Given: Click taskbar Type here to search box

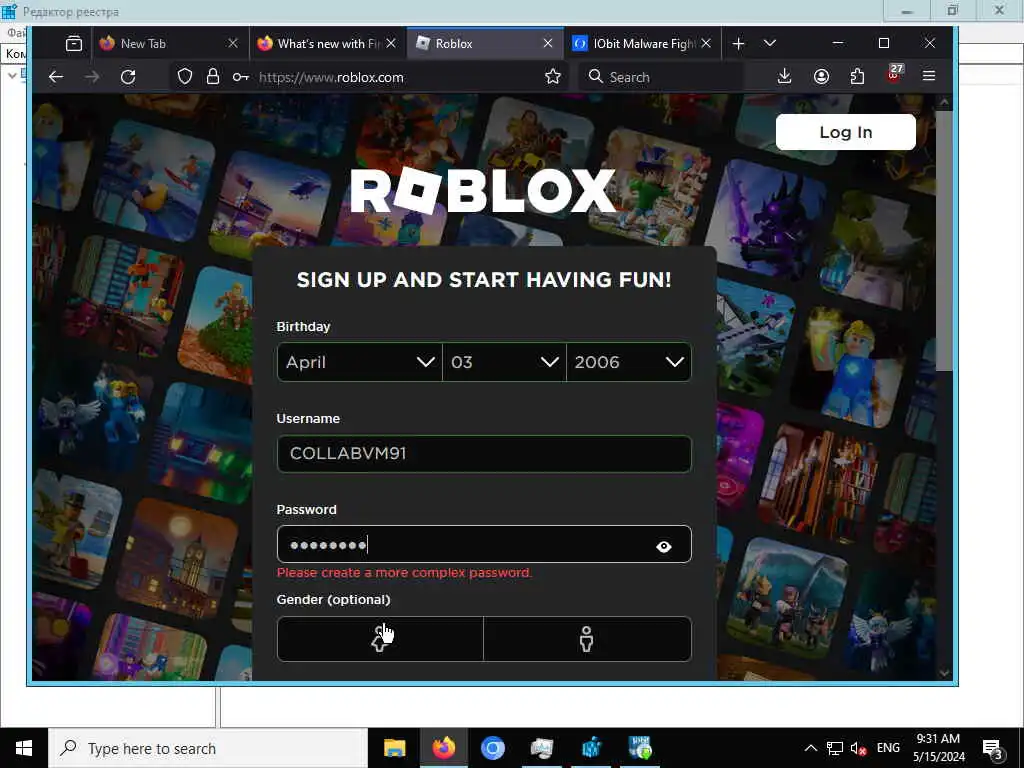Looking at the screenshot, I should coord(208,748).
